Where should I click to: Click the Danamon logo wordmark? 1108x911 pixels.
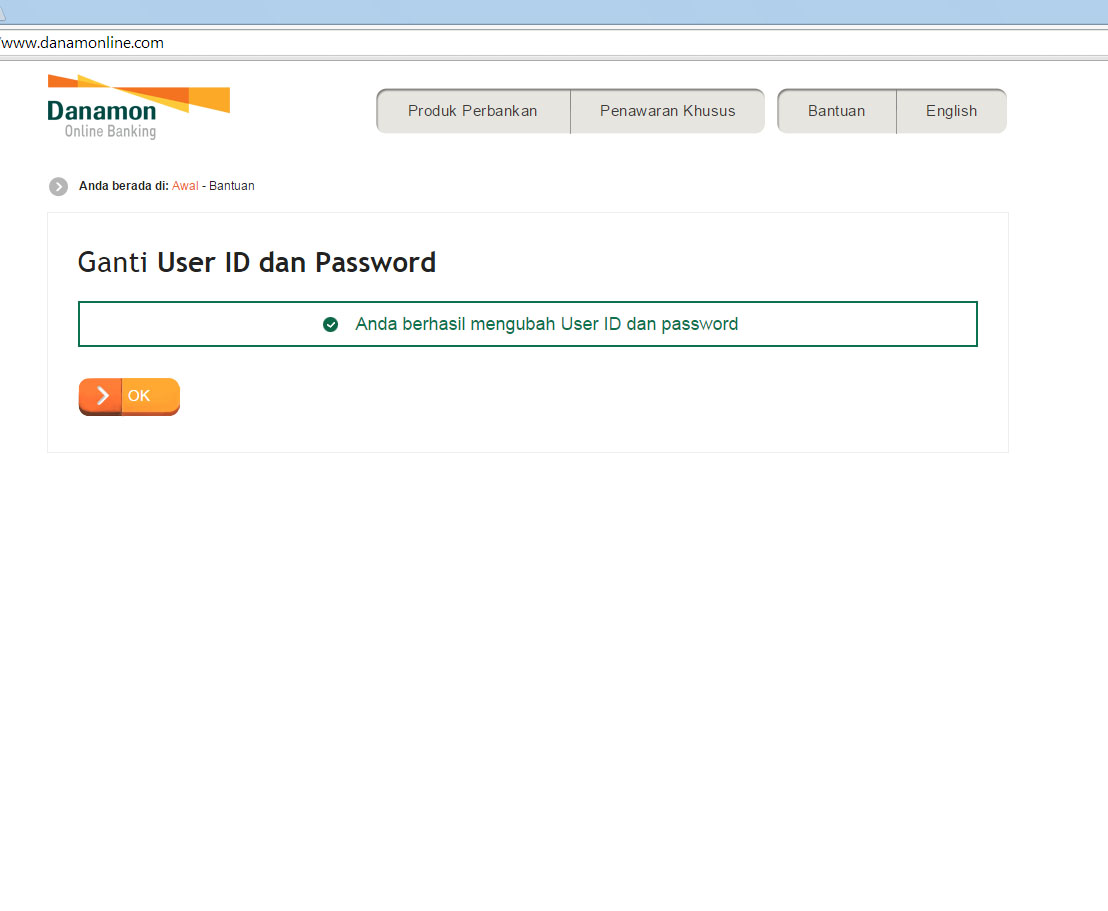102,111
